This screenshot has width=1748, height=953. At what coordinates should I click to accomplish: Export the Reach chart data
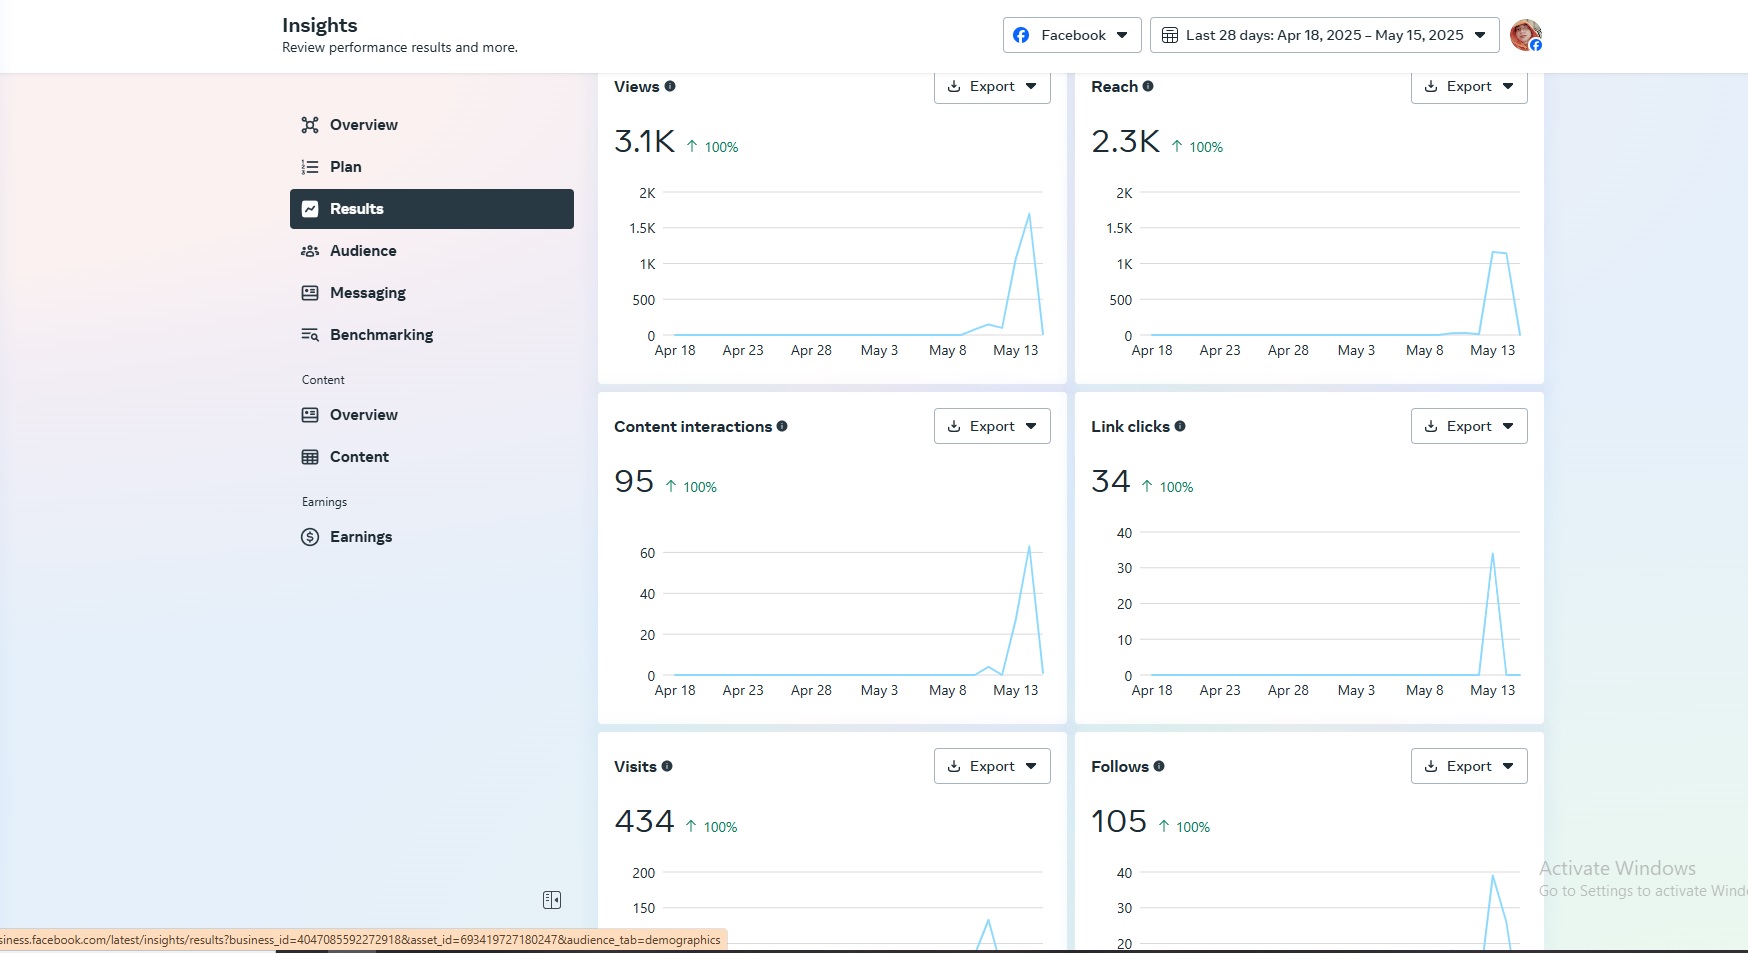1468,87
